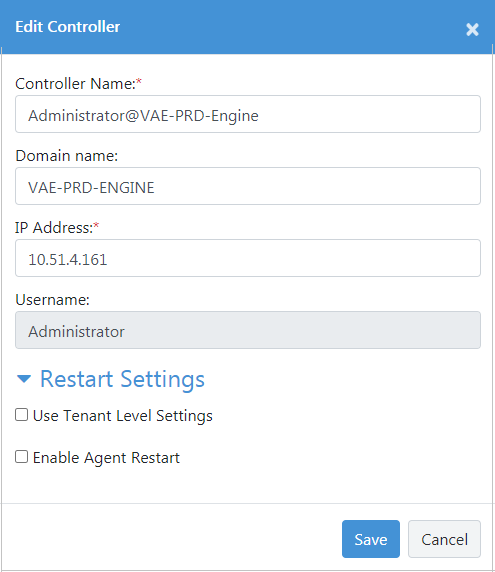Click the Controller Name input field
This screenshot has height=572, width=495.
pyautogui.click(x=248, y=114)
